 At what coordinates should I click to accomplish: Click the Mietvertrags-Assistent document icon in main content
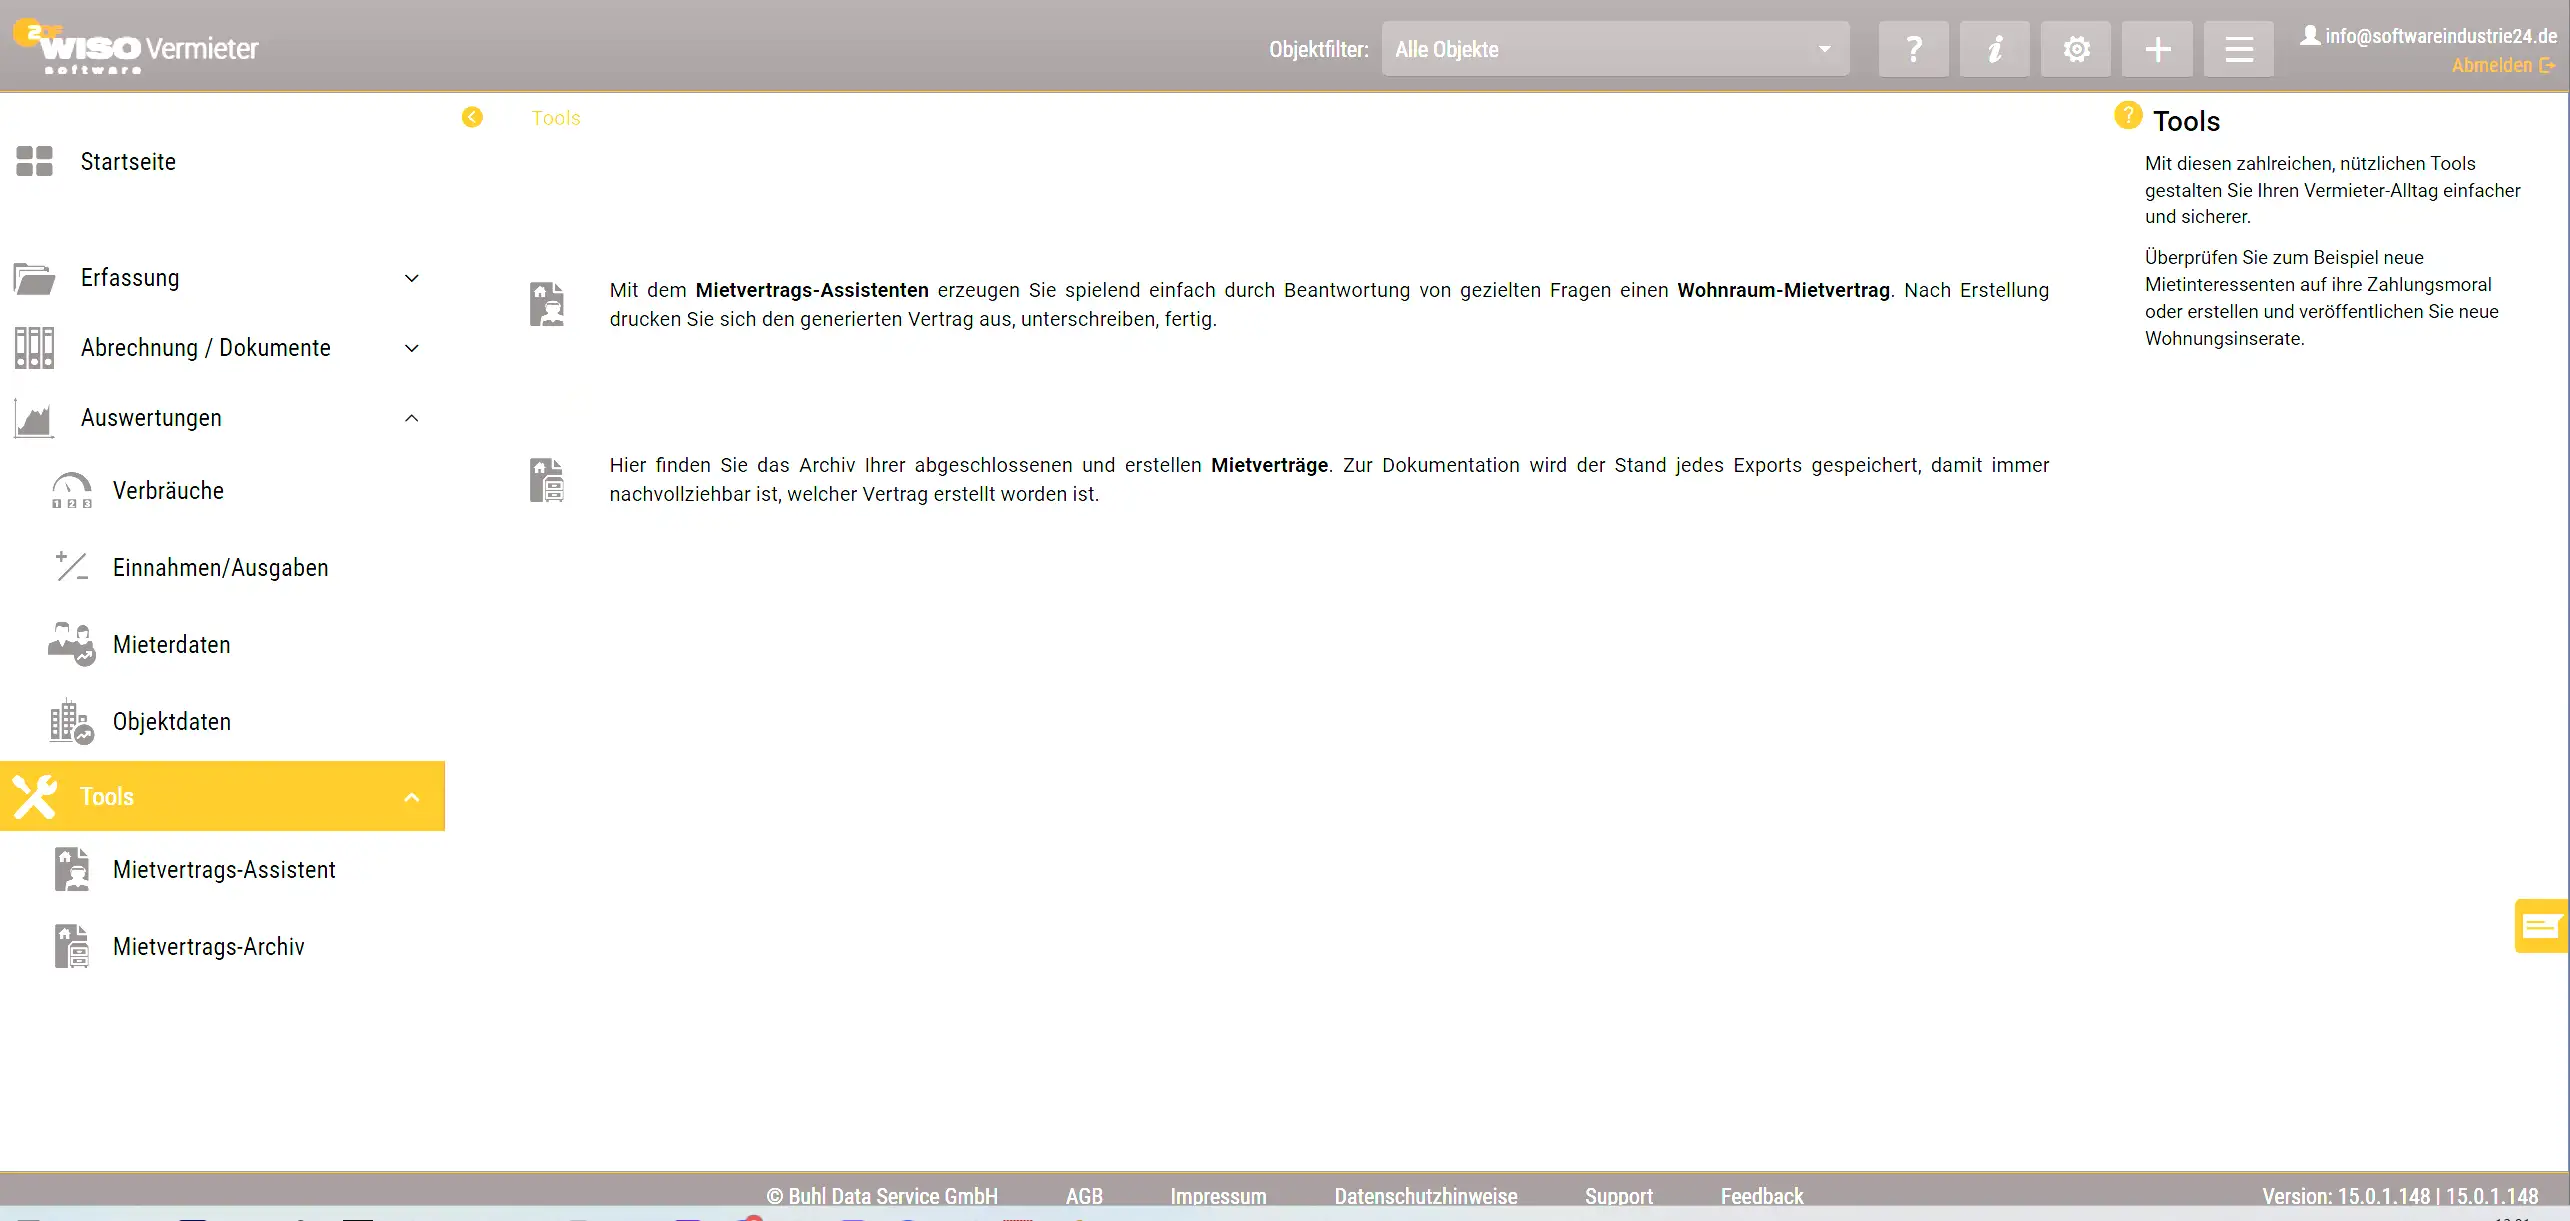pos(546,304)
